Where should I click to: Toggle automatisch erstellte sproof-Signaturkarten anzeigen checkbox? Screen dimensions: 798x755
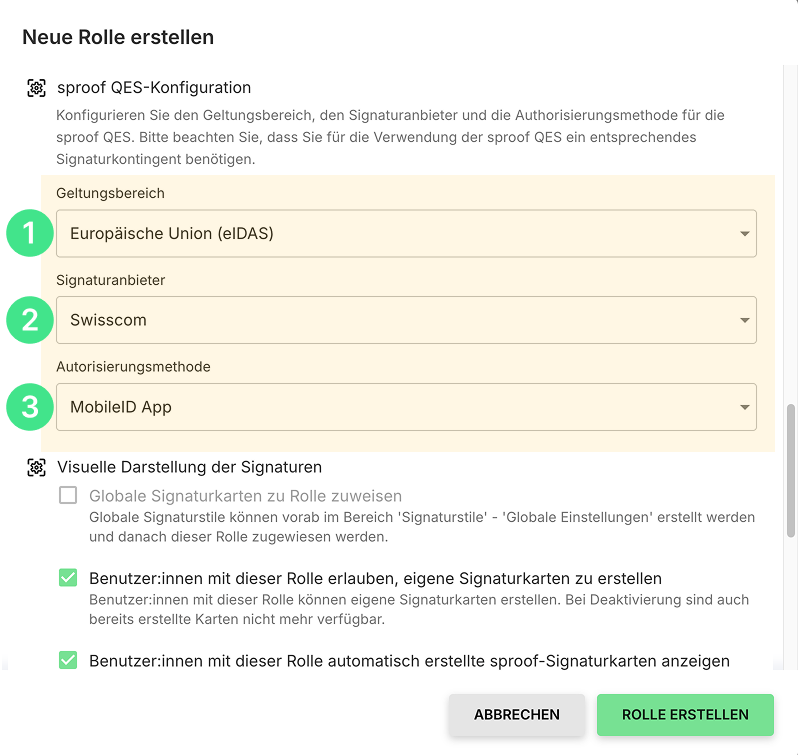[x=68, y=660]
